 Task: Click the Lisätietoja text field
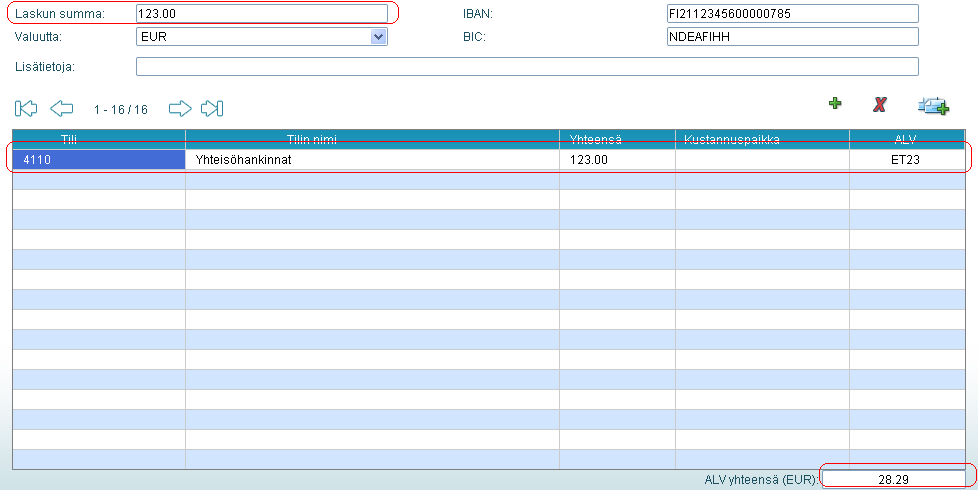click(527, 67)
